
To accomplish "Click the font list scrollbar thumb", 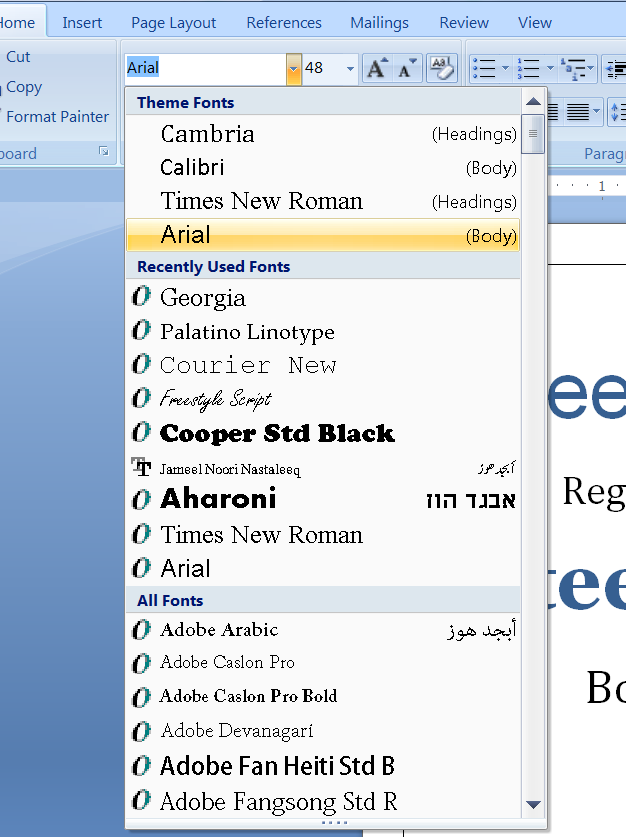I will click(x=533, y=133).
